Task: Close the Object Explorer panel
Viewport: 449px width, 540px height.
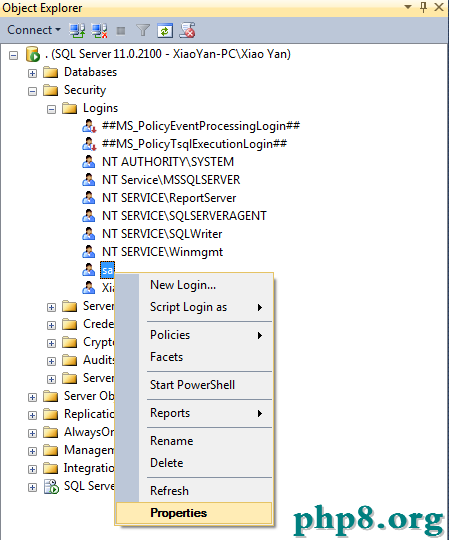Action: click(439, 7)
